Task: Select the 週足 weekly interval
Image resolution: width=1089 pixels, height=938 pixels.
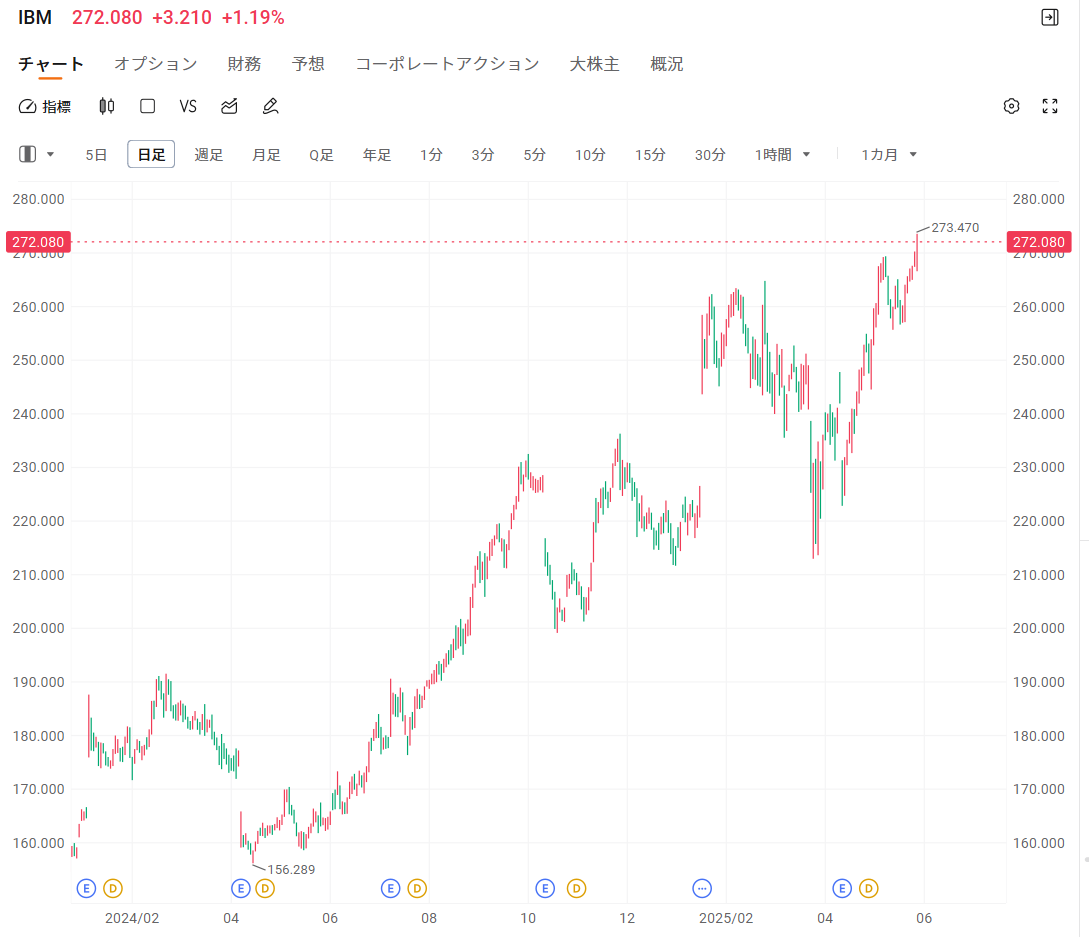Action: [209, 154]
